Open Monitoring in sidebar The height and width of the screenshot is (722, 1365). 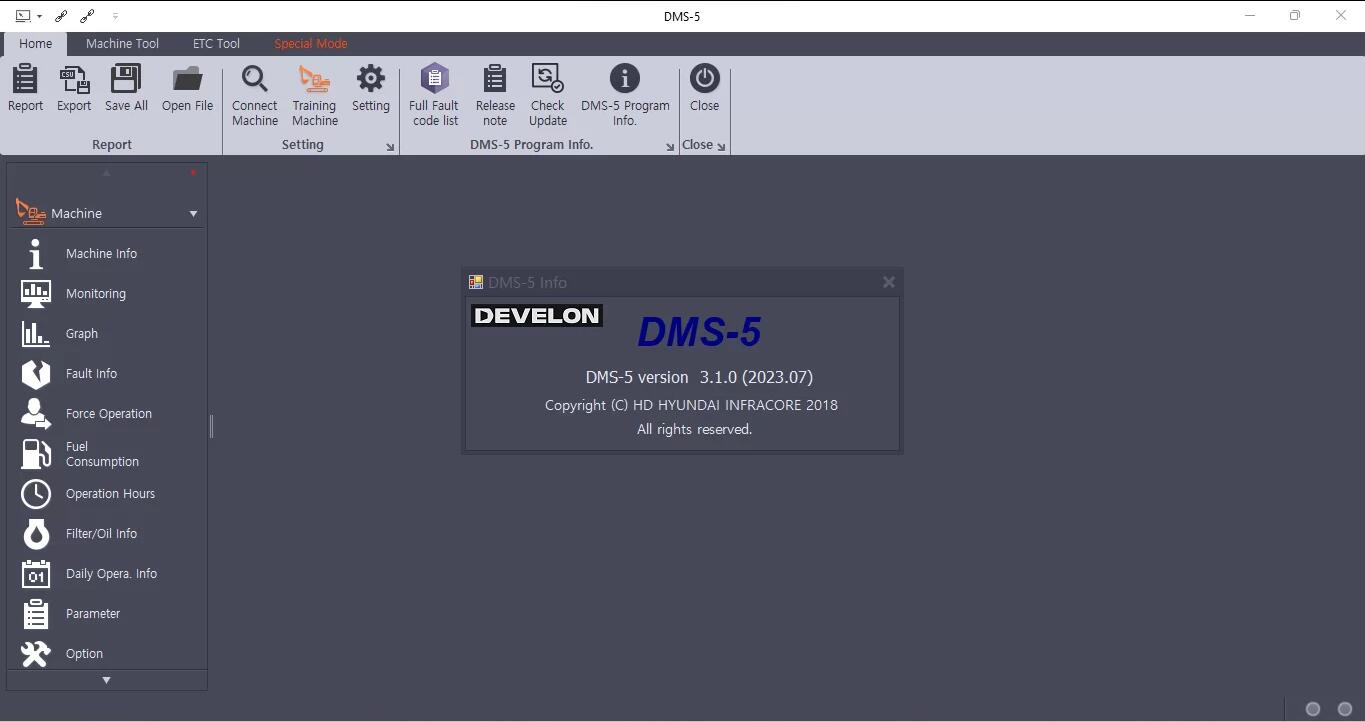[x=107, y=294]
